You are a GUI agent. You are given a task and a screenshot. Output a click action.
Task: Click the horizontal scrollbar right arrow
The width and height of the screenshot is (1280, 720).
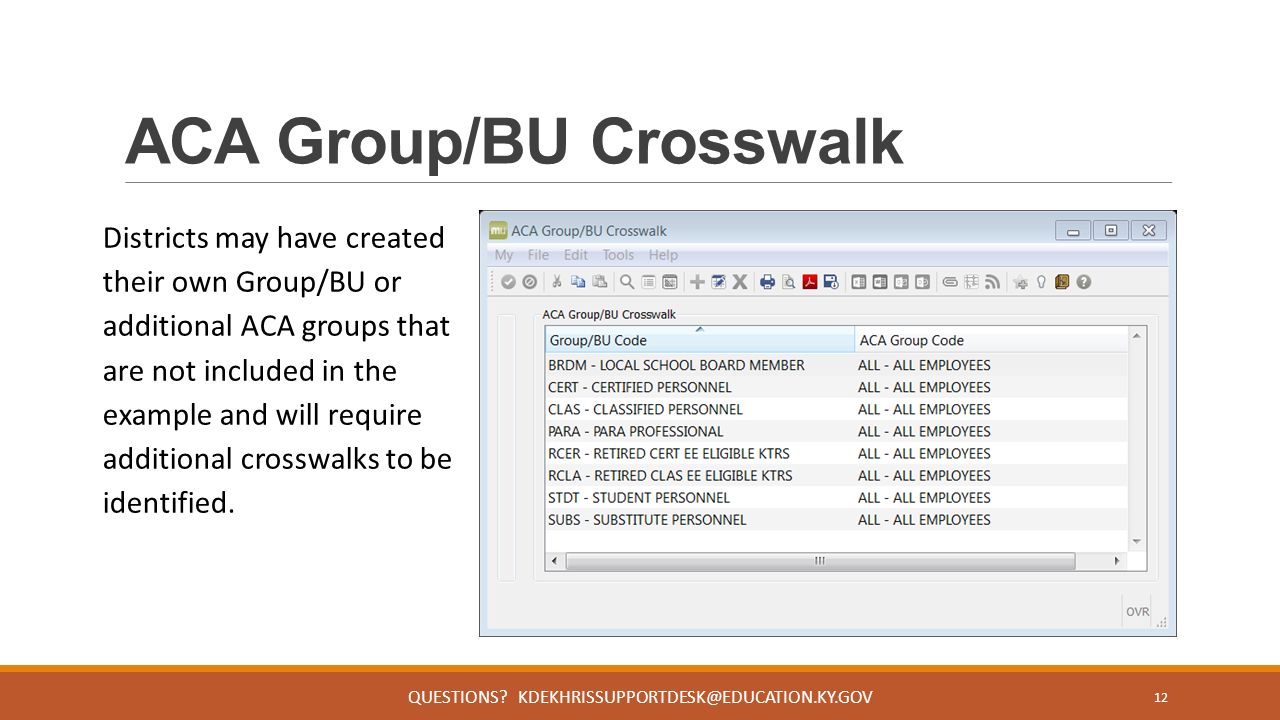pos(1118,561)
